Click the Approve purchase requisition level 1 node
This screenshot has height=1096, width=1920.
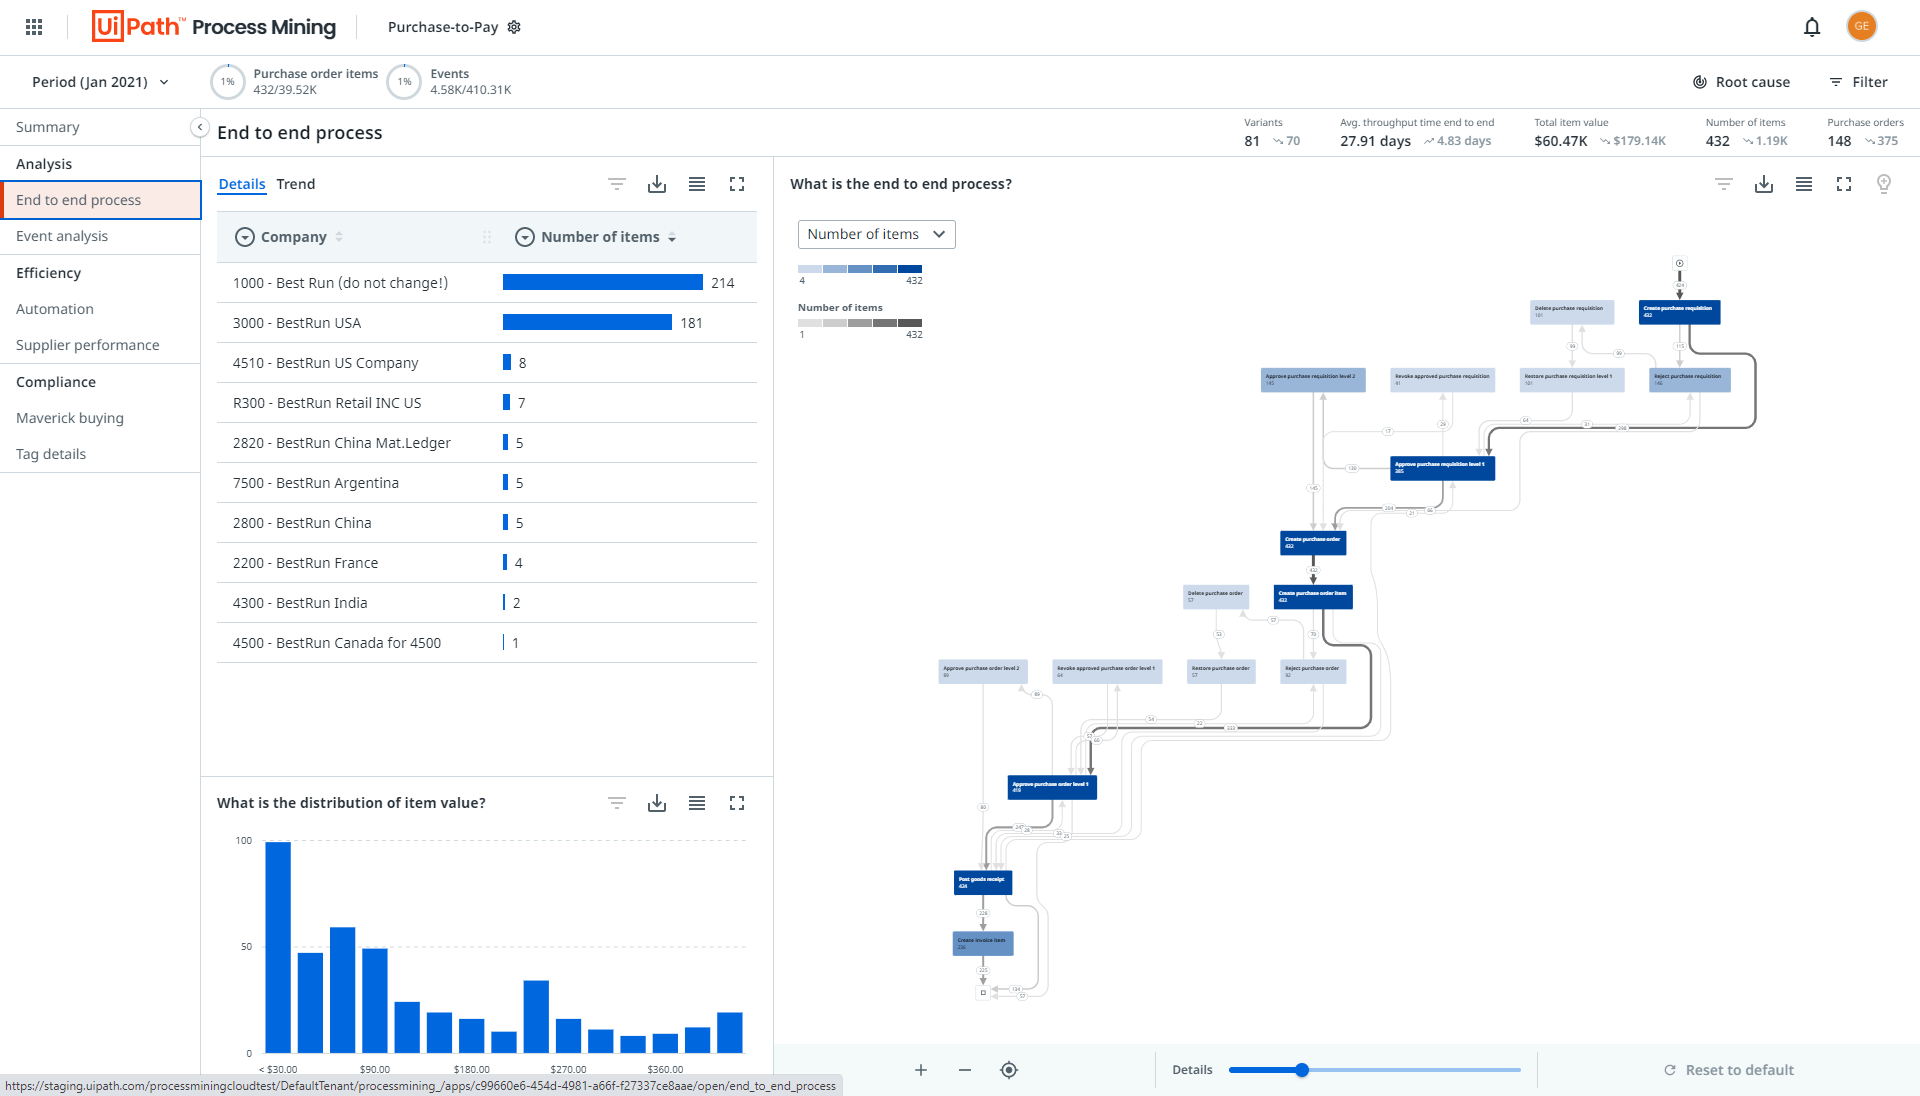point(1442,468)
